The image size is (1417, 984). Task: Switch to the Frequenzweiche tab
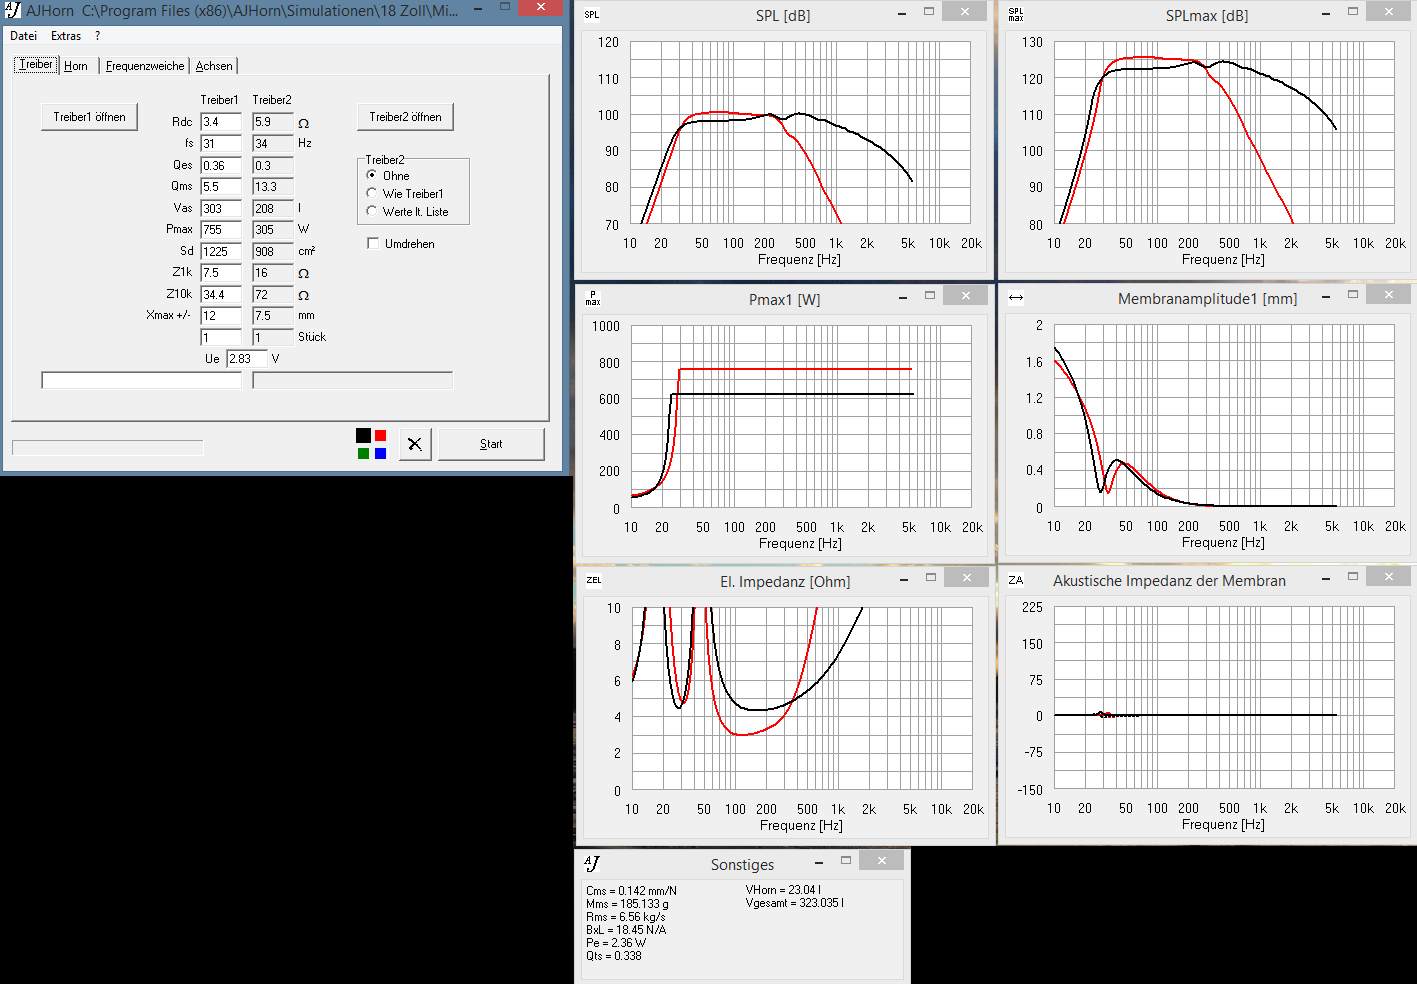[x=145, y=66]
